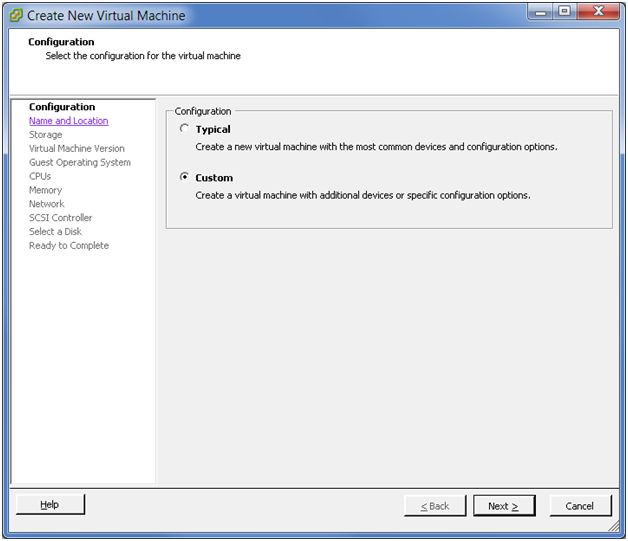Select the Typical configuration radio button
628x541 pixels.
tap(184, 129)
